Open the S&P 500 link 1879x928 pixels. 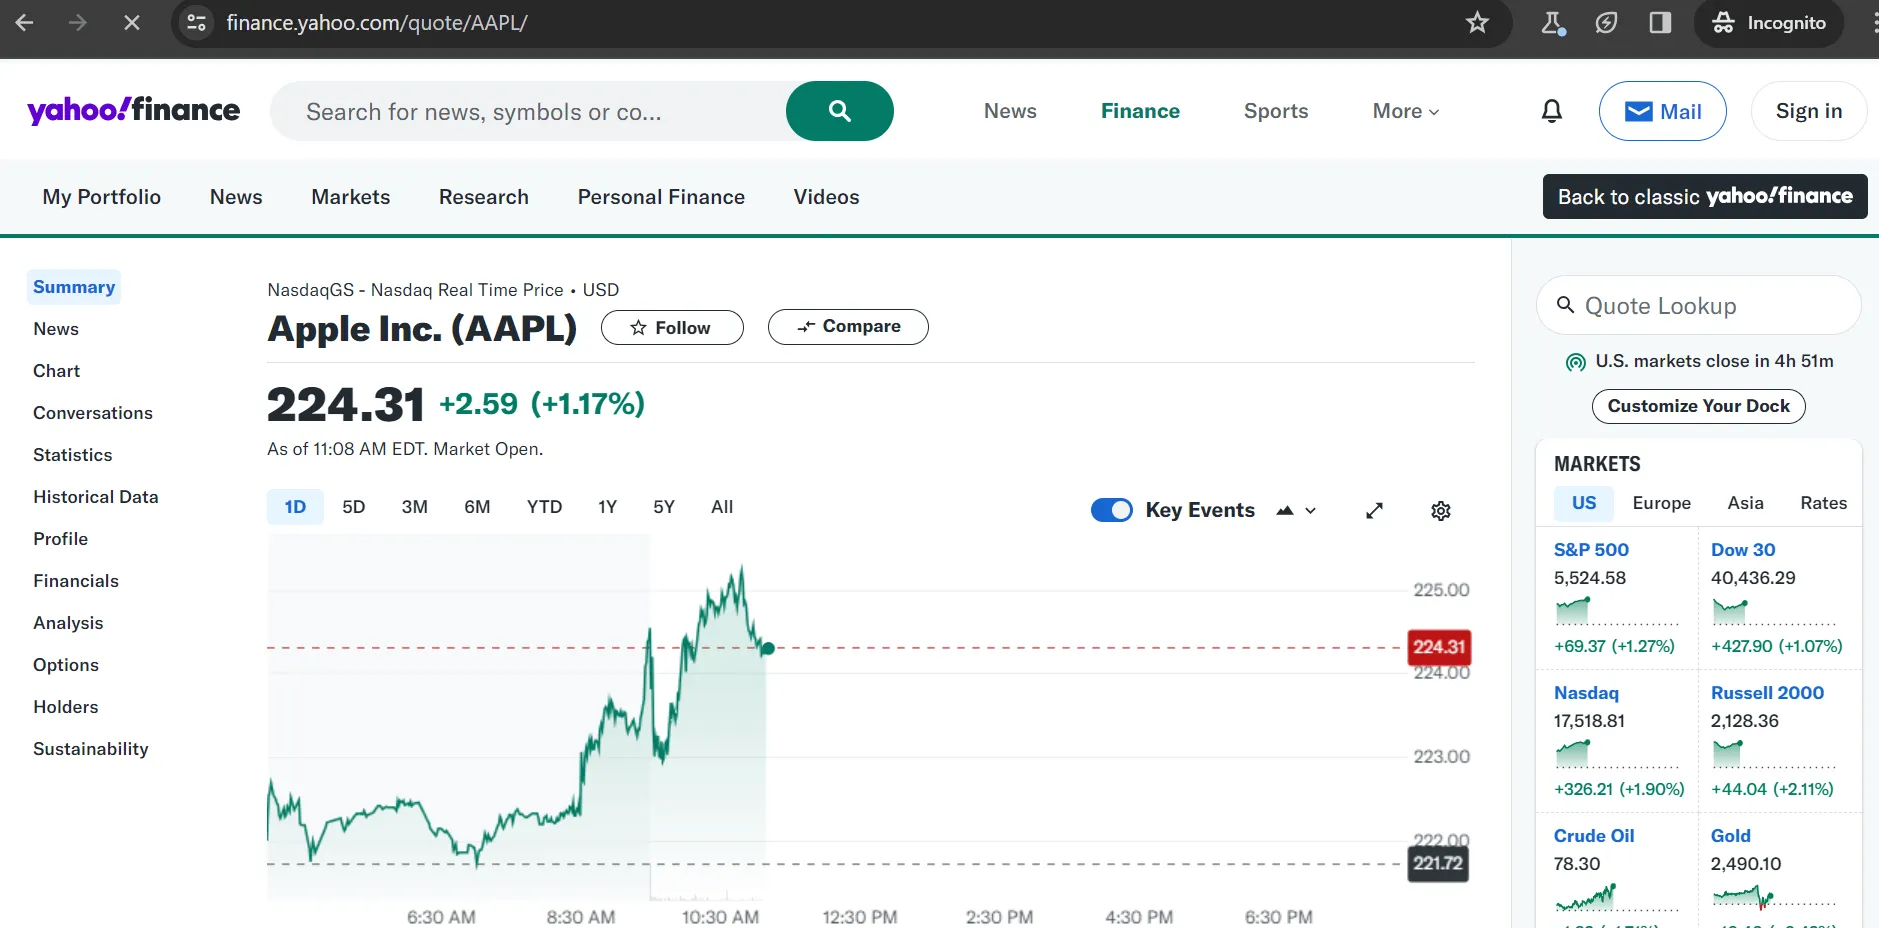(1590, 550)
